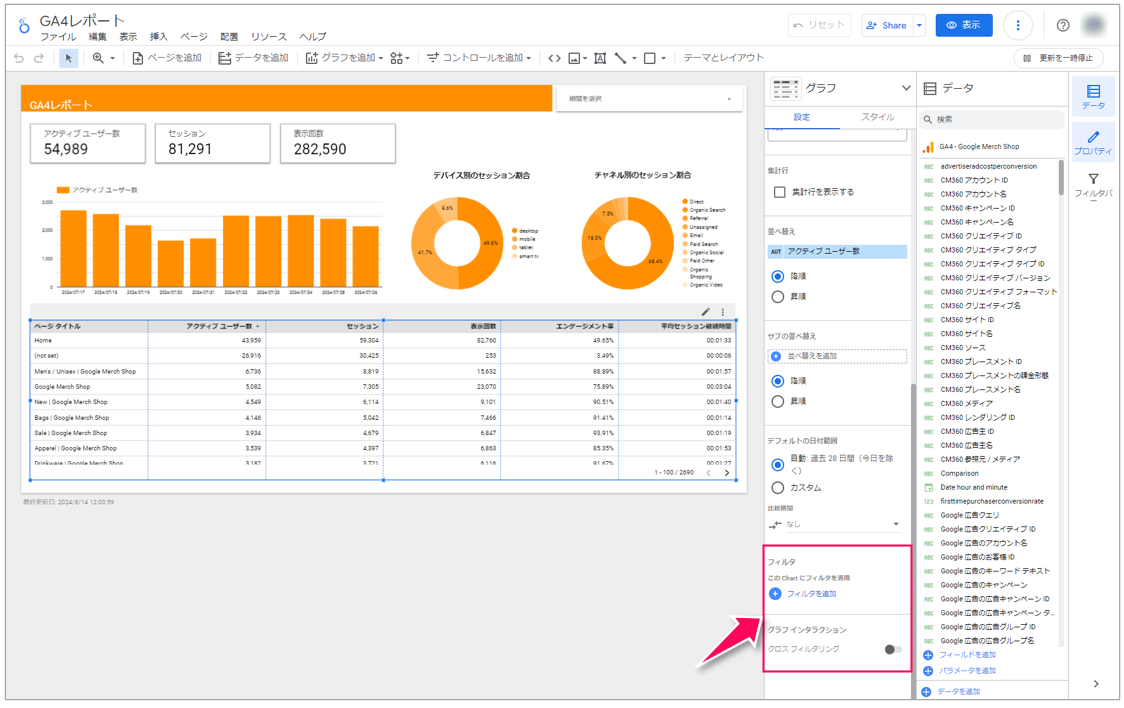The width and height of the screenshot is (1124, 708).
Task: Open テーマとレイアウト settings
Action: click(723, 58)
